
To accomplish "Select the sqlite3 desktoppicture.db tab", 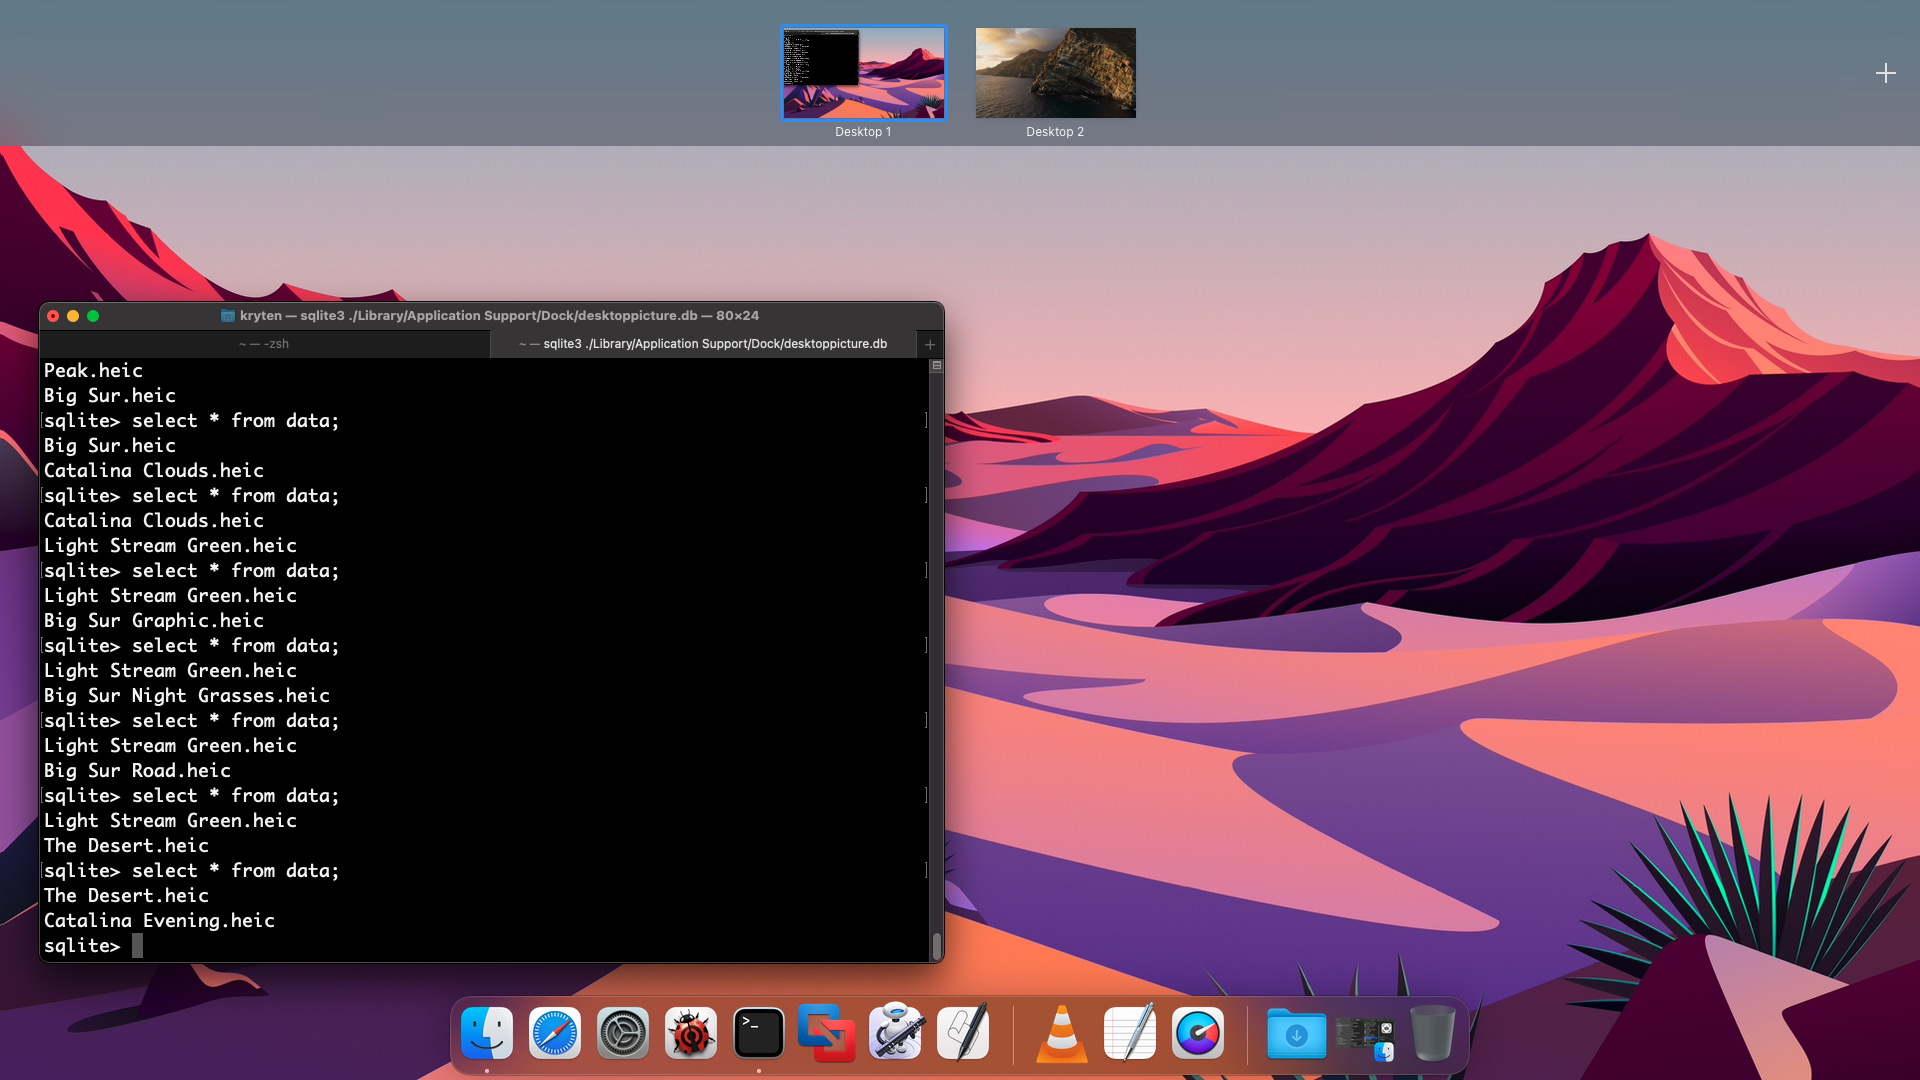I will (x=703, y=344).
